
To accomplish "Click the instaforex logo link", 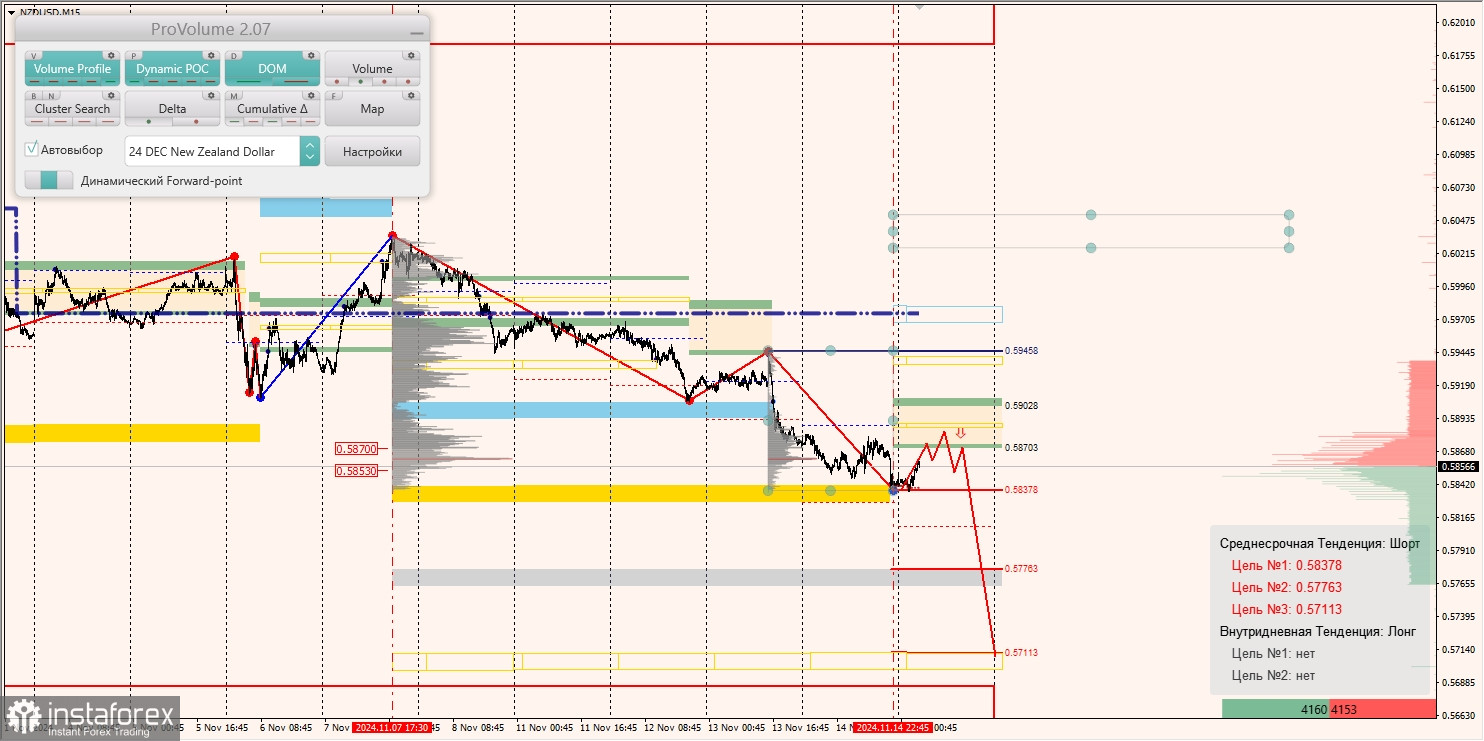I will (x=91, y=718).
